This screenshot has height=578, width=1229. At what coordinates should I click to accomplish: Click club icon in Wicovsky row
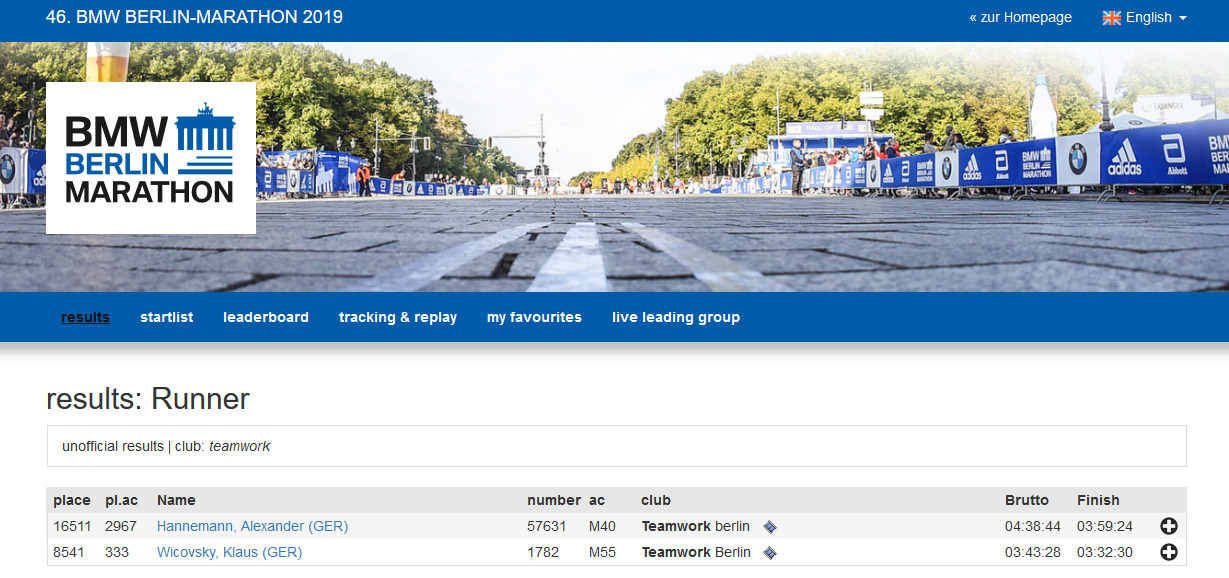[770, 552]
